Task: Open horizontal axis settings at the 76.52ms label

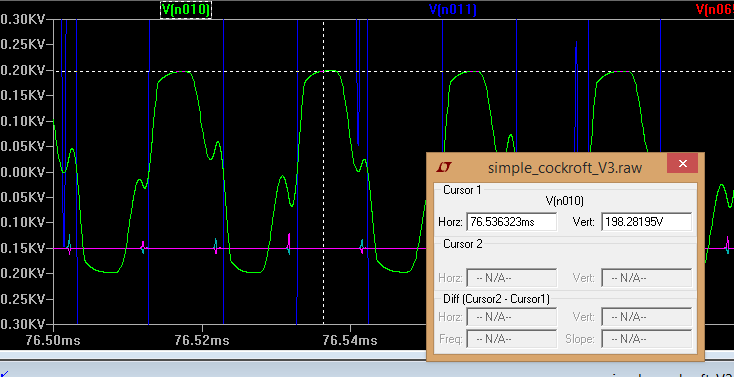Action: tap(202, 340)
